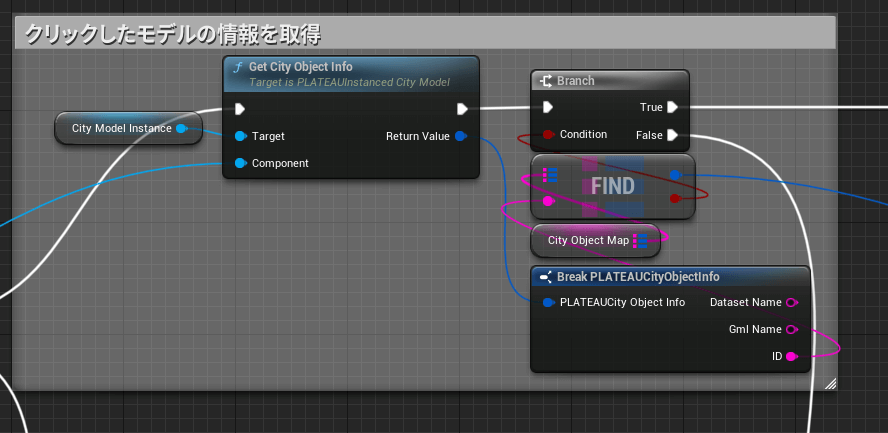This screenshot has height=433, width=888.
Task: Click the Branch node icon
Action: 546,81
